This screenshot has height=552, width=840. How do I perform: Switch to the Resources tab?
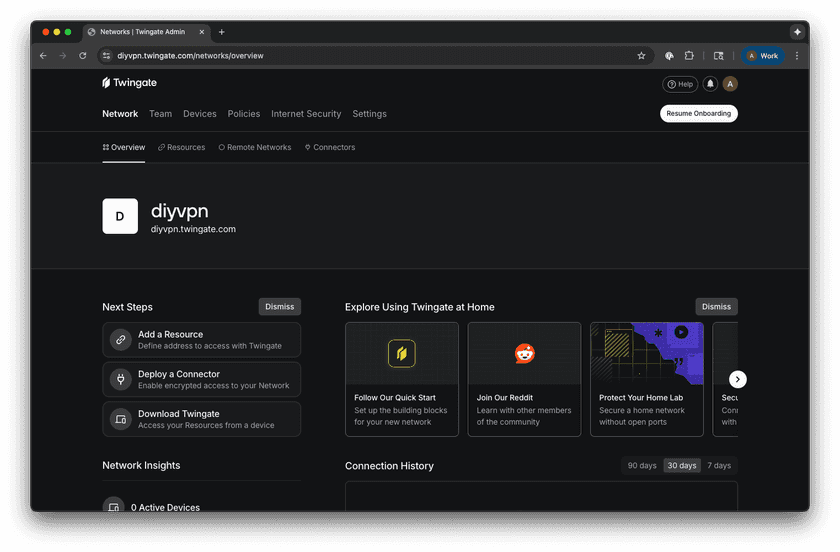click(181, 147)
